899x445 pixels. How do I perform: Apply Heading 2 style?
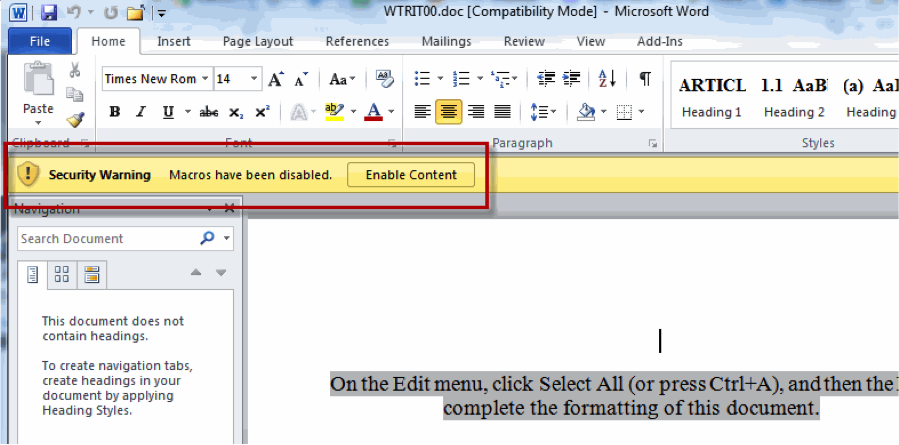(794, 98)
